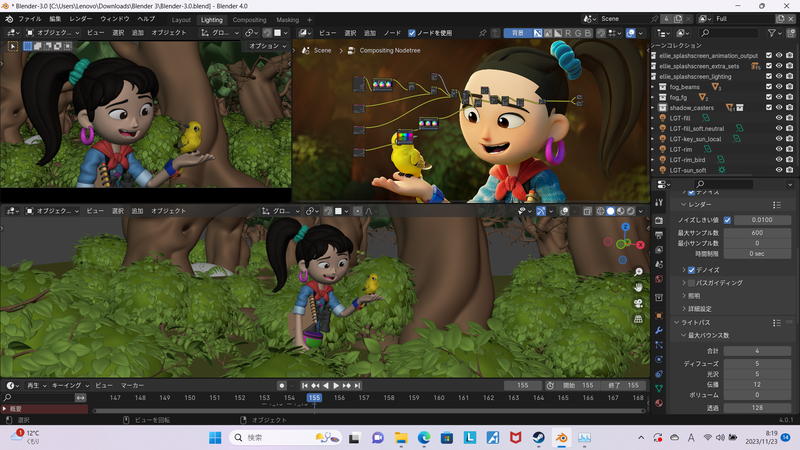This screenshot has width=800, height=450.
Task: Toggle the Use Nodes checkbox
Action: (x=412, y=33)
